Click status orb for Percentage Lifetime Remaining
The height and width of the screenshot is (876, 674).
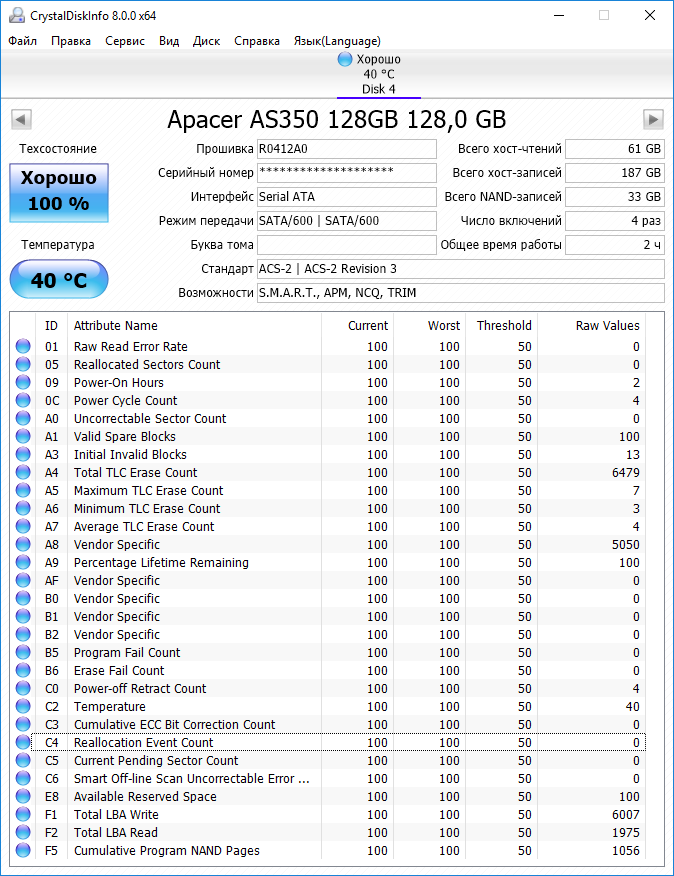click(x=23, y=562)
